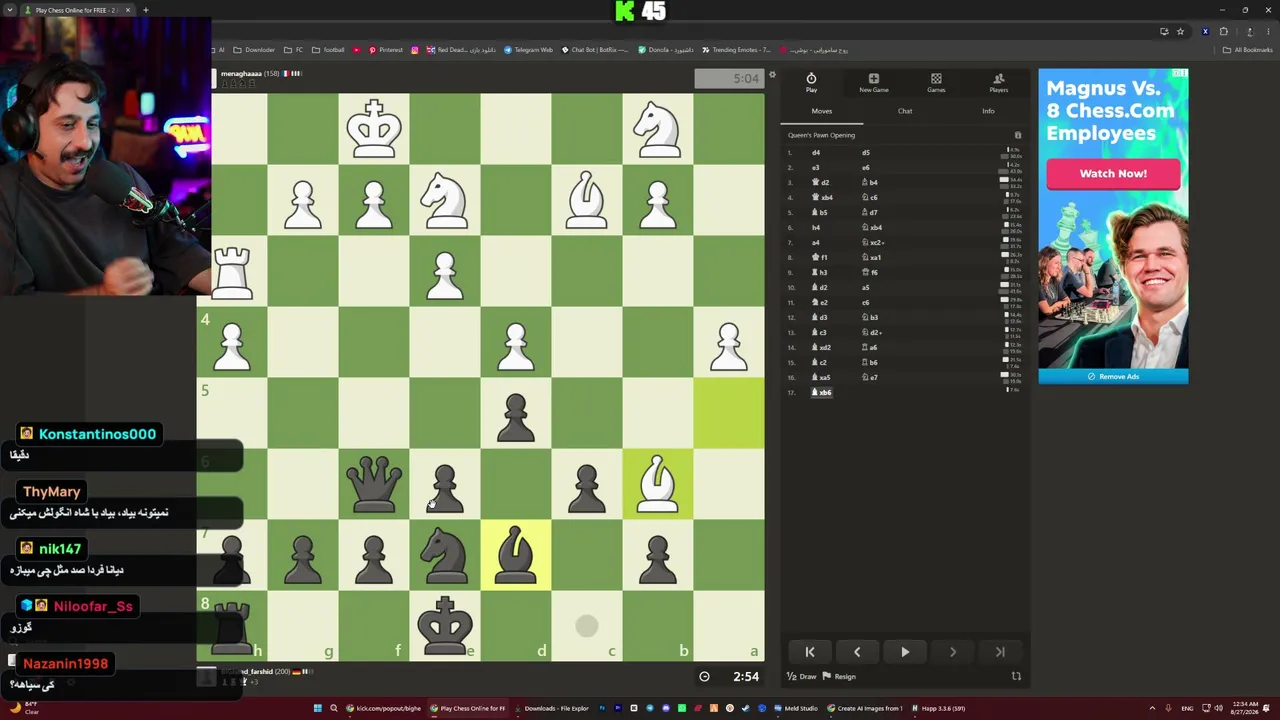Viewport: 1280px width, 720px height.
Task: Open the browser extensions puzzle icon
Action: point(1223,31)
